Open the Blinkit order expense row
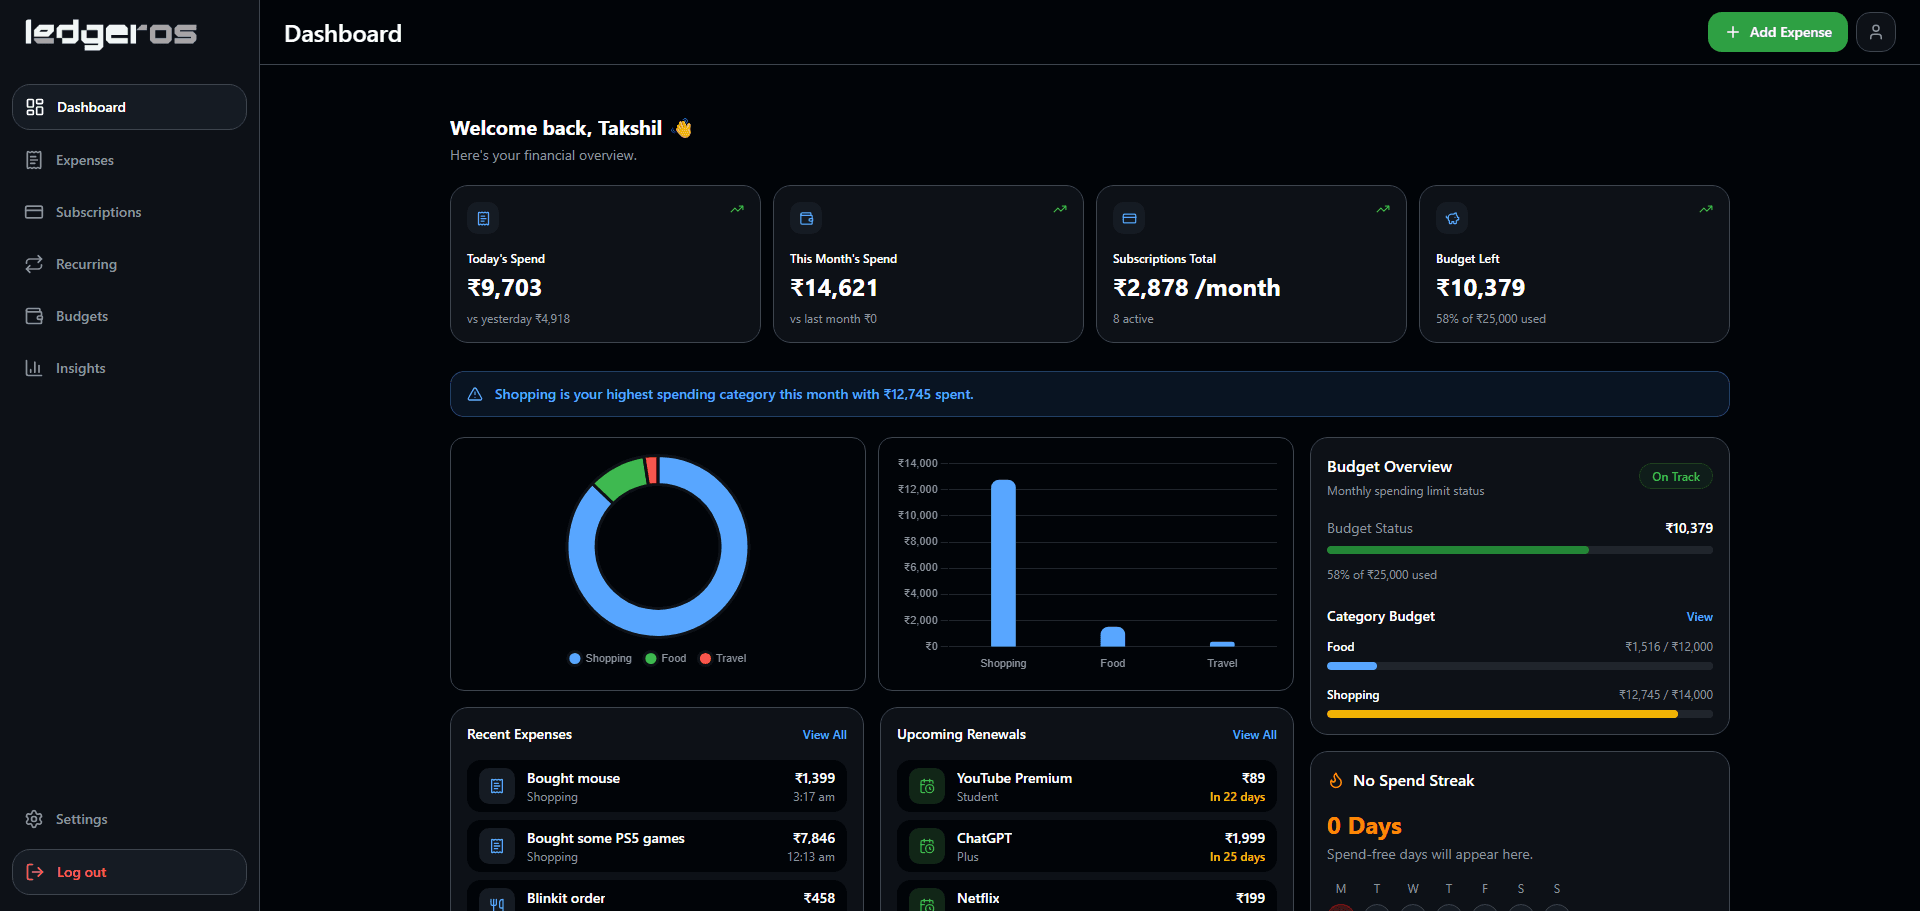The image size is (1920, 911). click(657, 896)
